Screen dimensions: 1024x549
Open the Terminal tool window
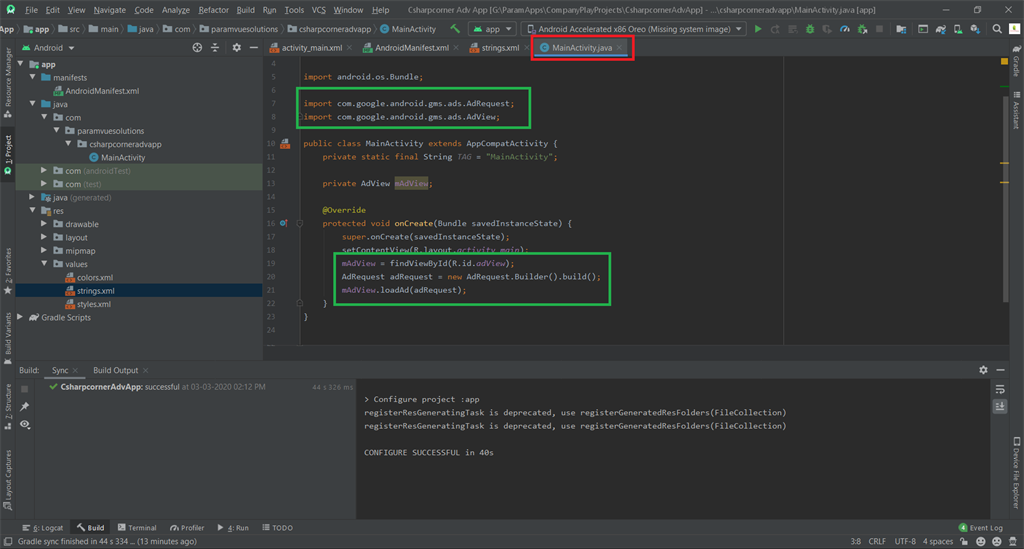click(137, 527)
